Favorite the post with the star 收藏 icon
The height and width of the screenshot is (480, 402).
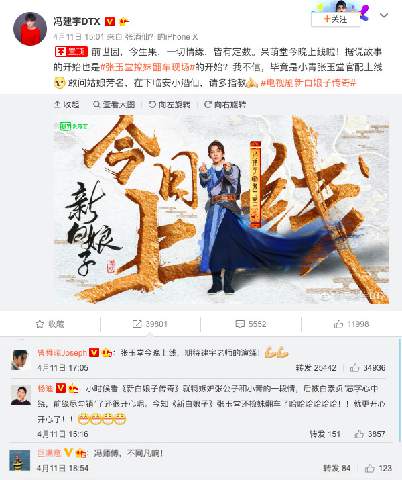click(x=50, y=324)
